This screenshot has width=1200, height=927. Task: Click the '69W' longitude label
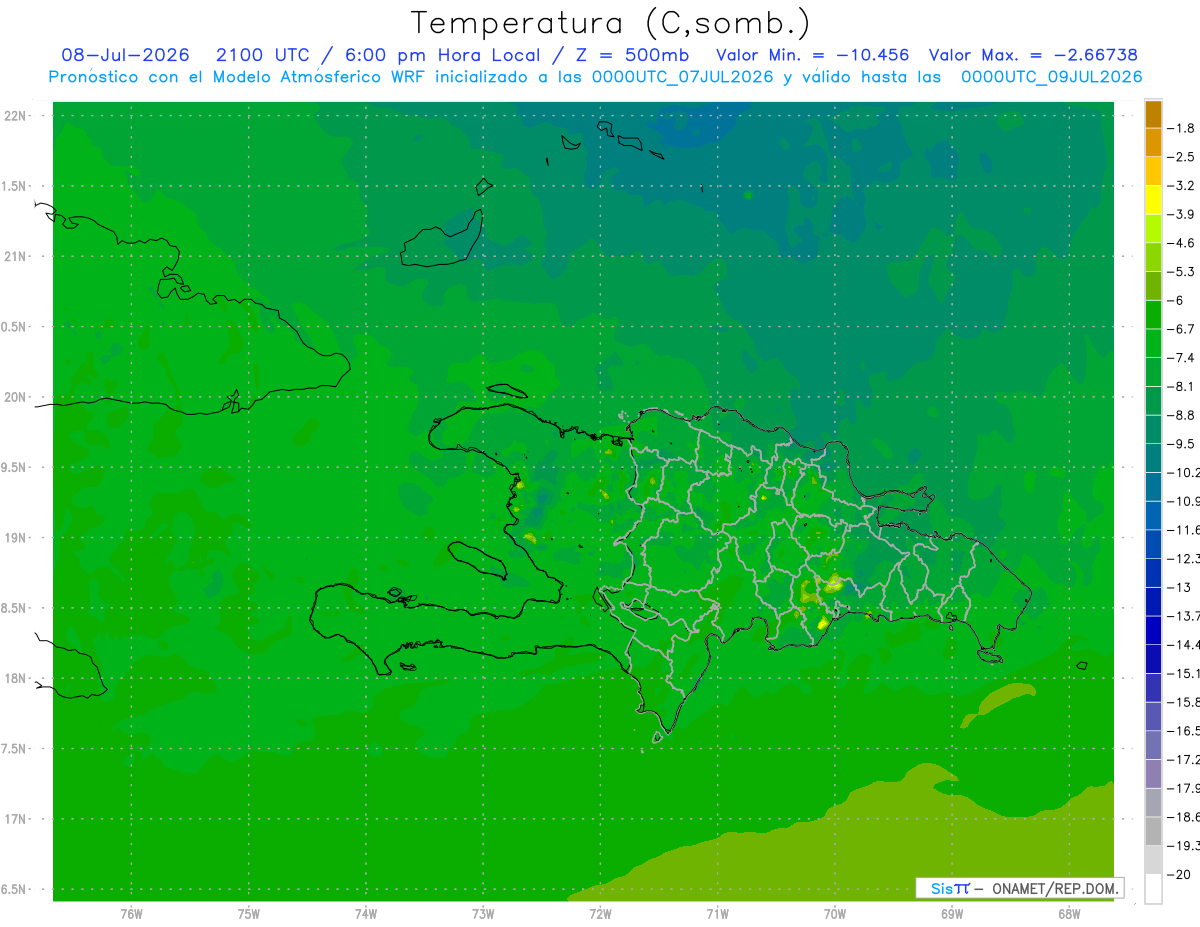(x=952, y=914)
